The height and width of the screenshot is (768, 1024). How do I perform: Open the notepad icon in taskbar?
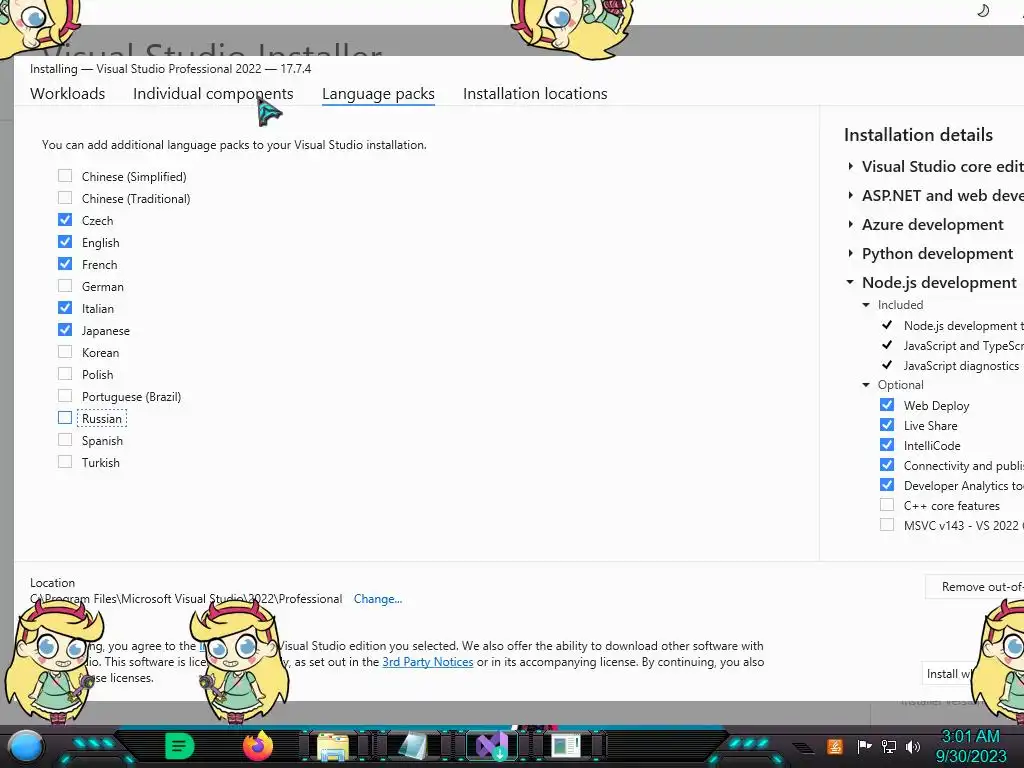click(413, 746)
